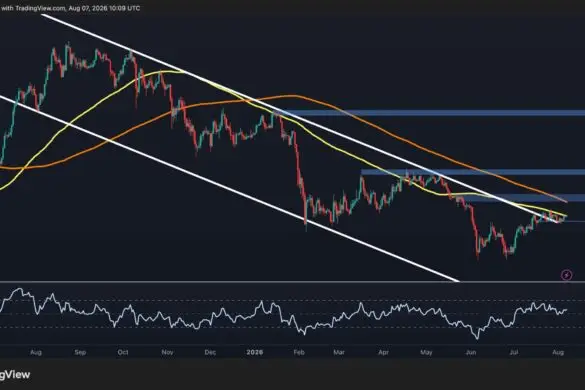Click the thin gray current price line
The height and width of the screenshot is (390, 585).
pyautogui.click(x=575, y=222)
